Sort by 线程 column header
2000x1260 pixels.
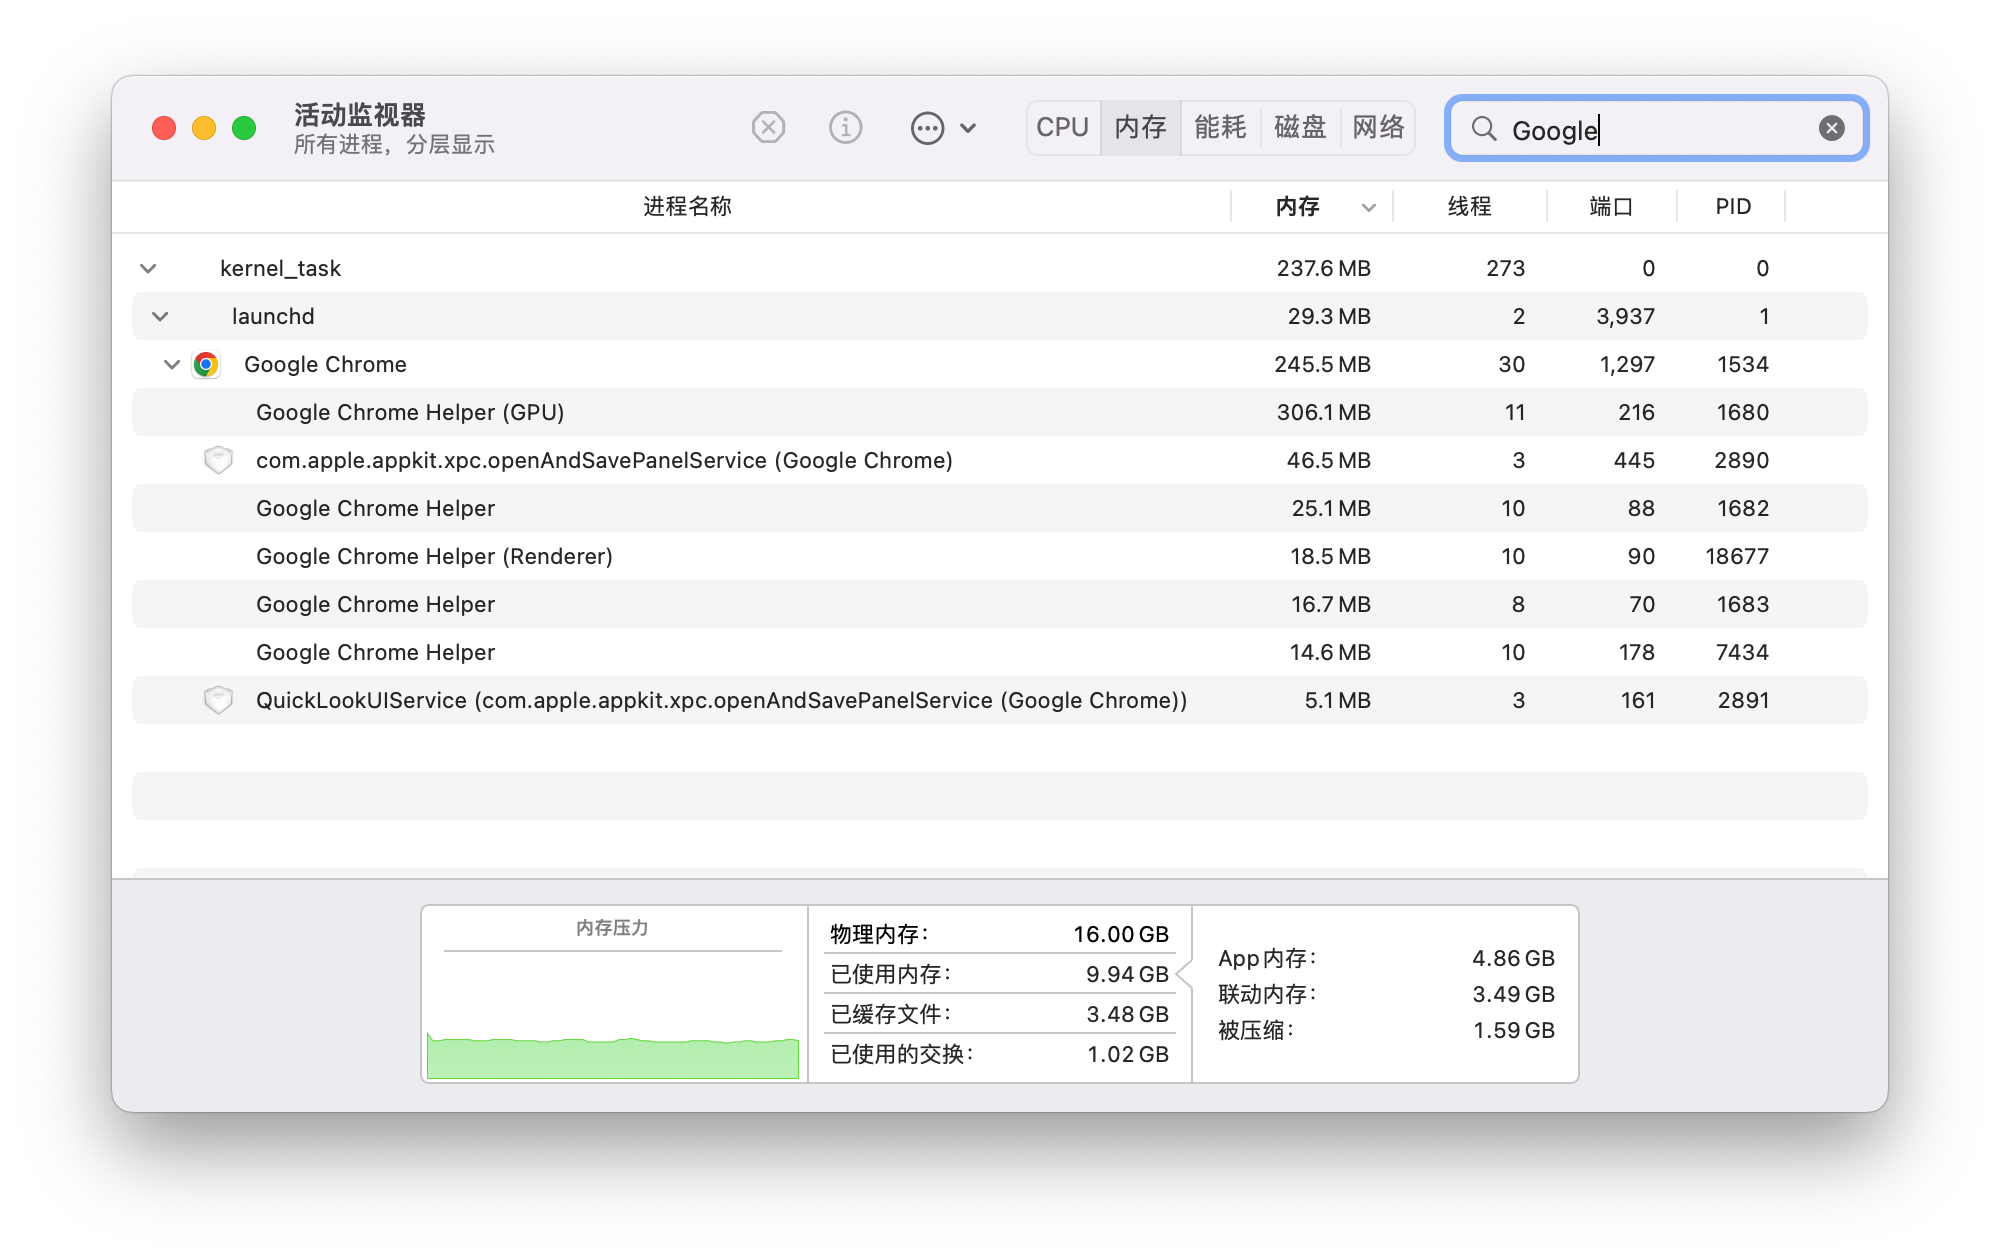1470,207
